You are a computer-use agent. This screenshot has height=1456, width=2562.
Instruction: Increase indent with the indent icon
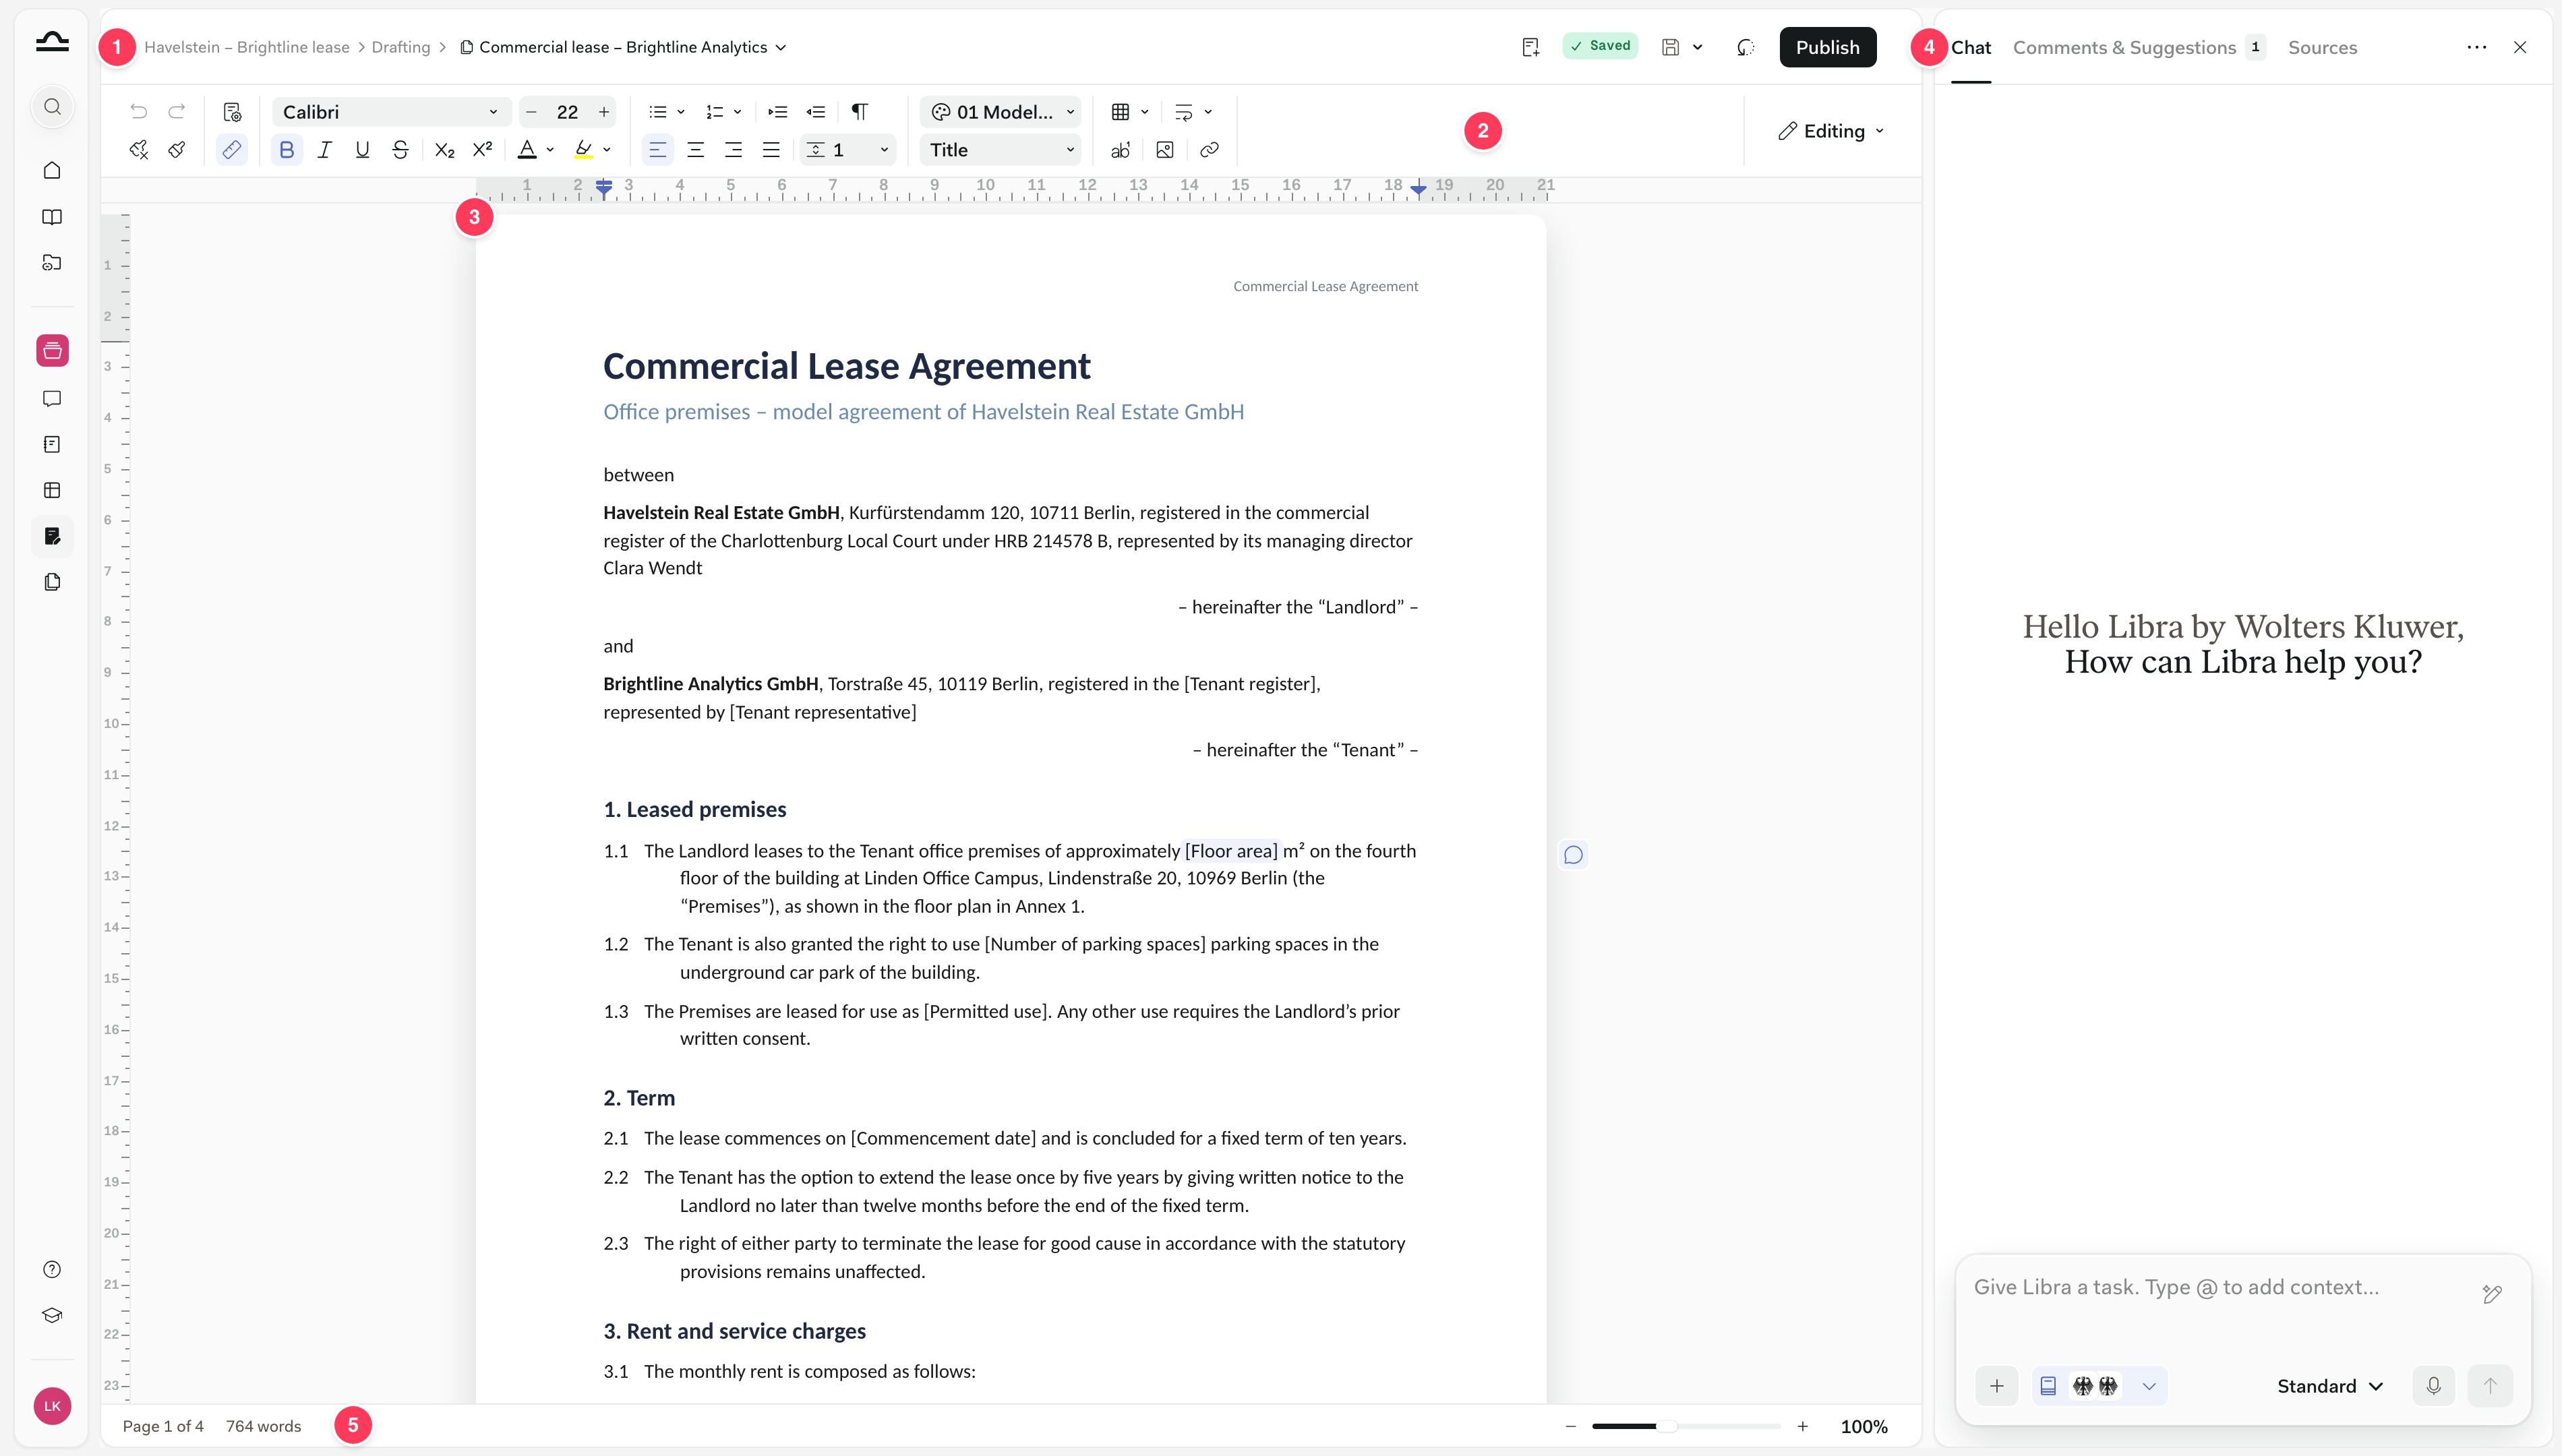[x=778, y=112]
